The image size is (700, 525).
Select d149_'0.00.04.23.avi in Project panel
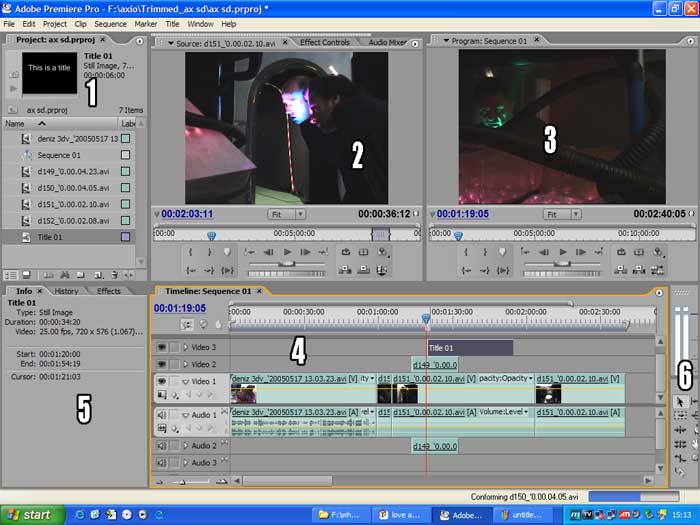(x=73, y=171)
